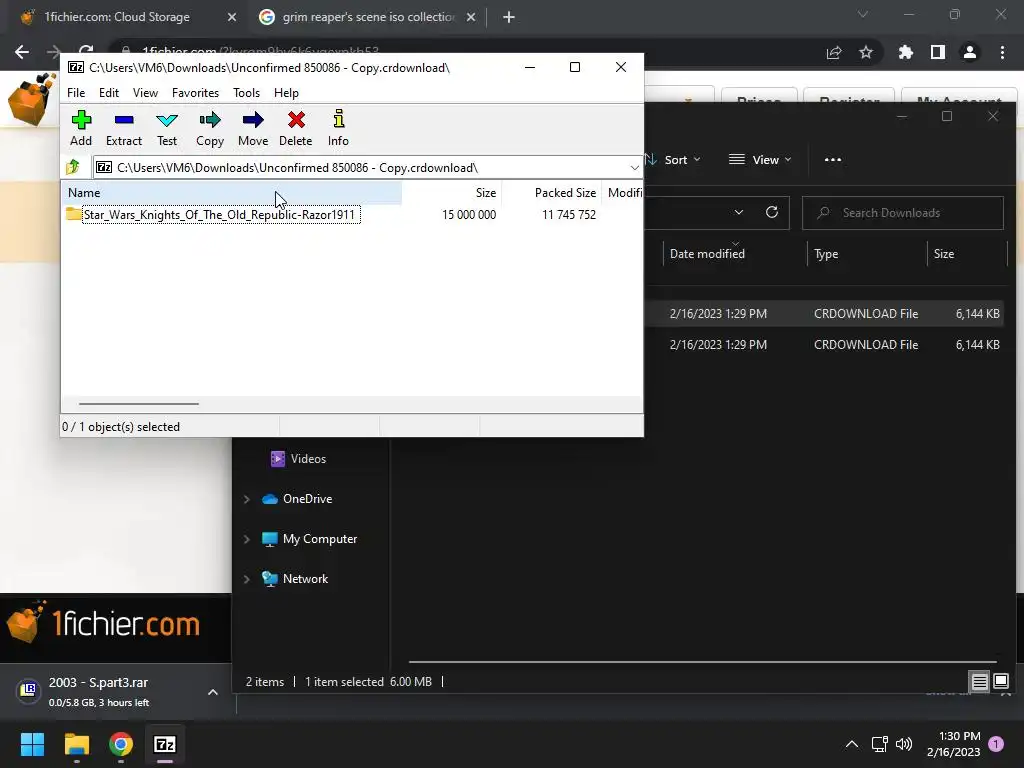
Task: Bookmark this page with star icon
Action: 866,52
